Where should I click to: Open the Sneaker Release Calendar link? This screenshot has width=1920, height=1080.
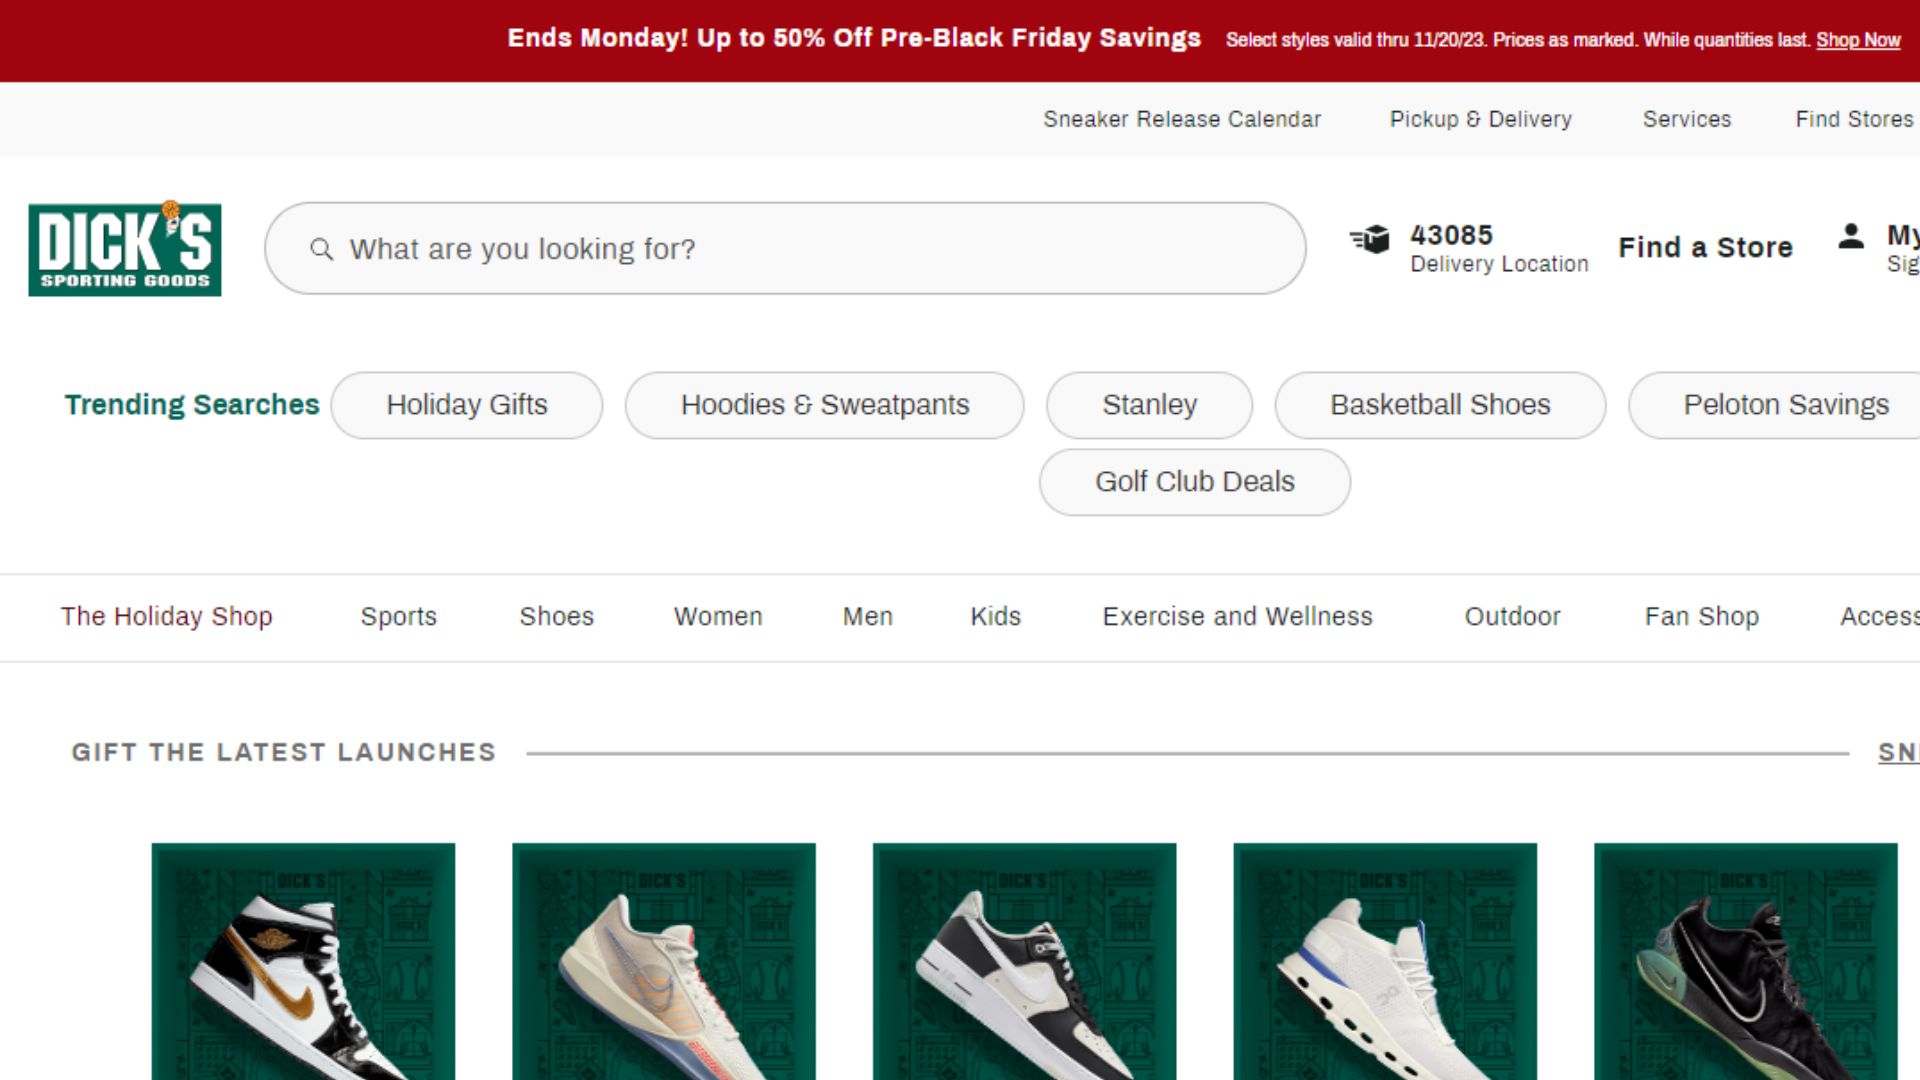[x=1182, y=119]
